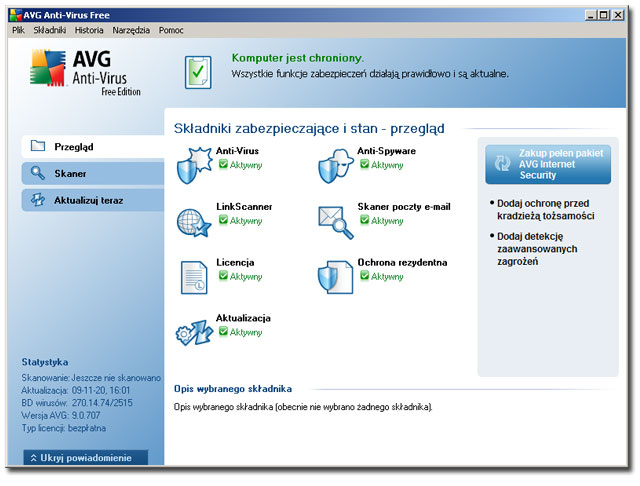Open the Składniki menu
Viewport: 640px width, 486px height.
pyautogui.click(x=50, y=30)
